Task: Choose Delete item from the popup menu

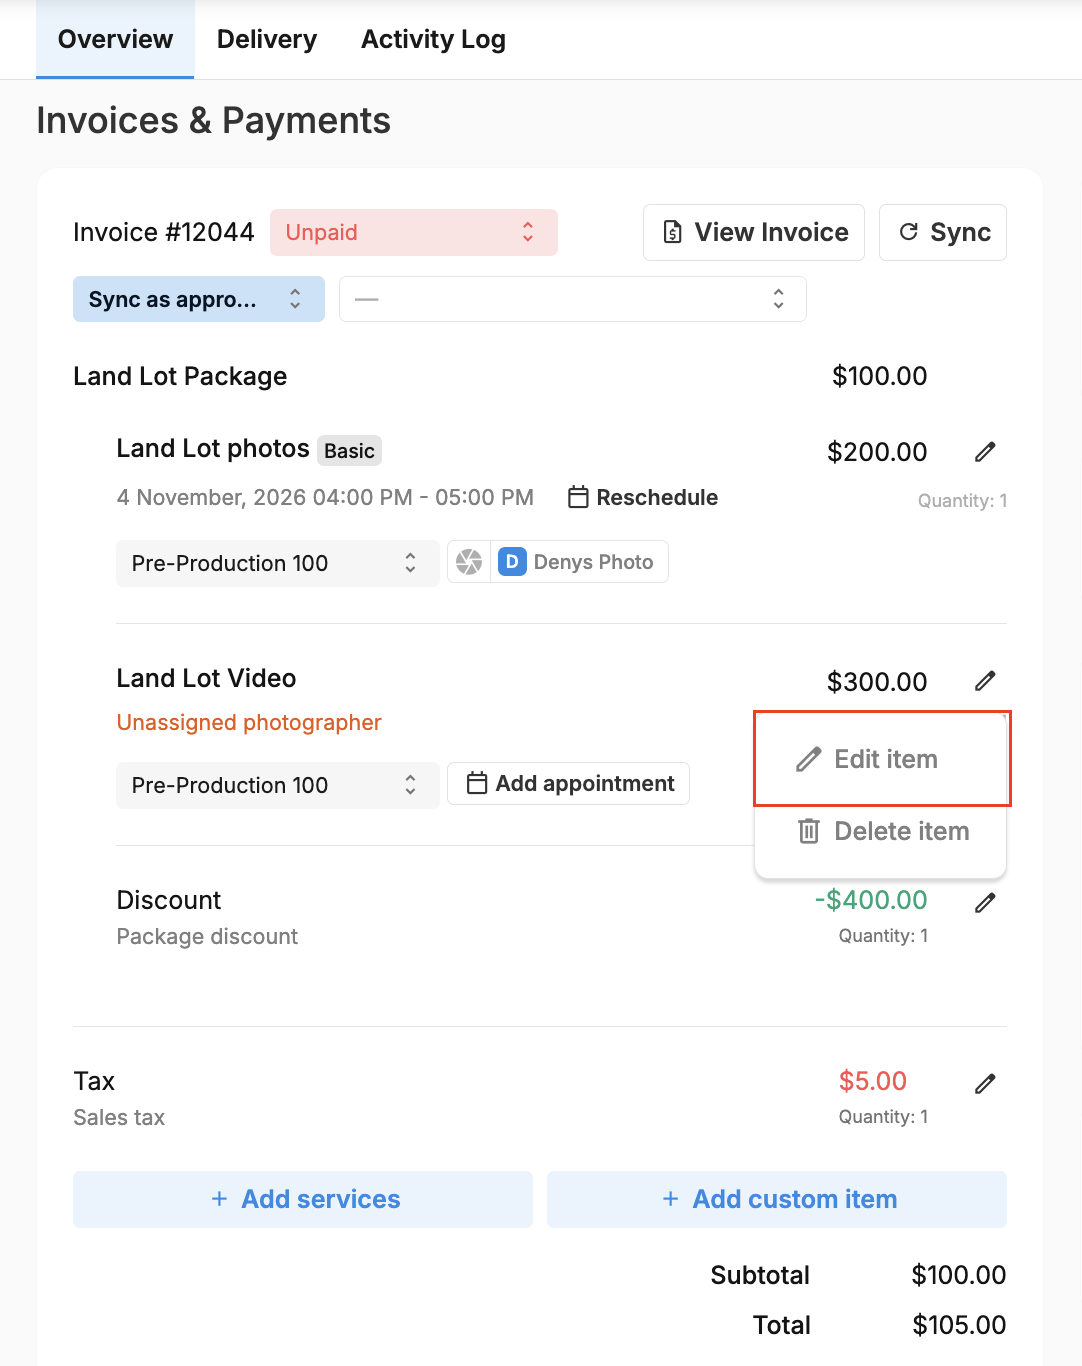Action: [881, 831]
